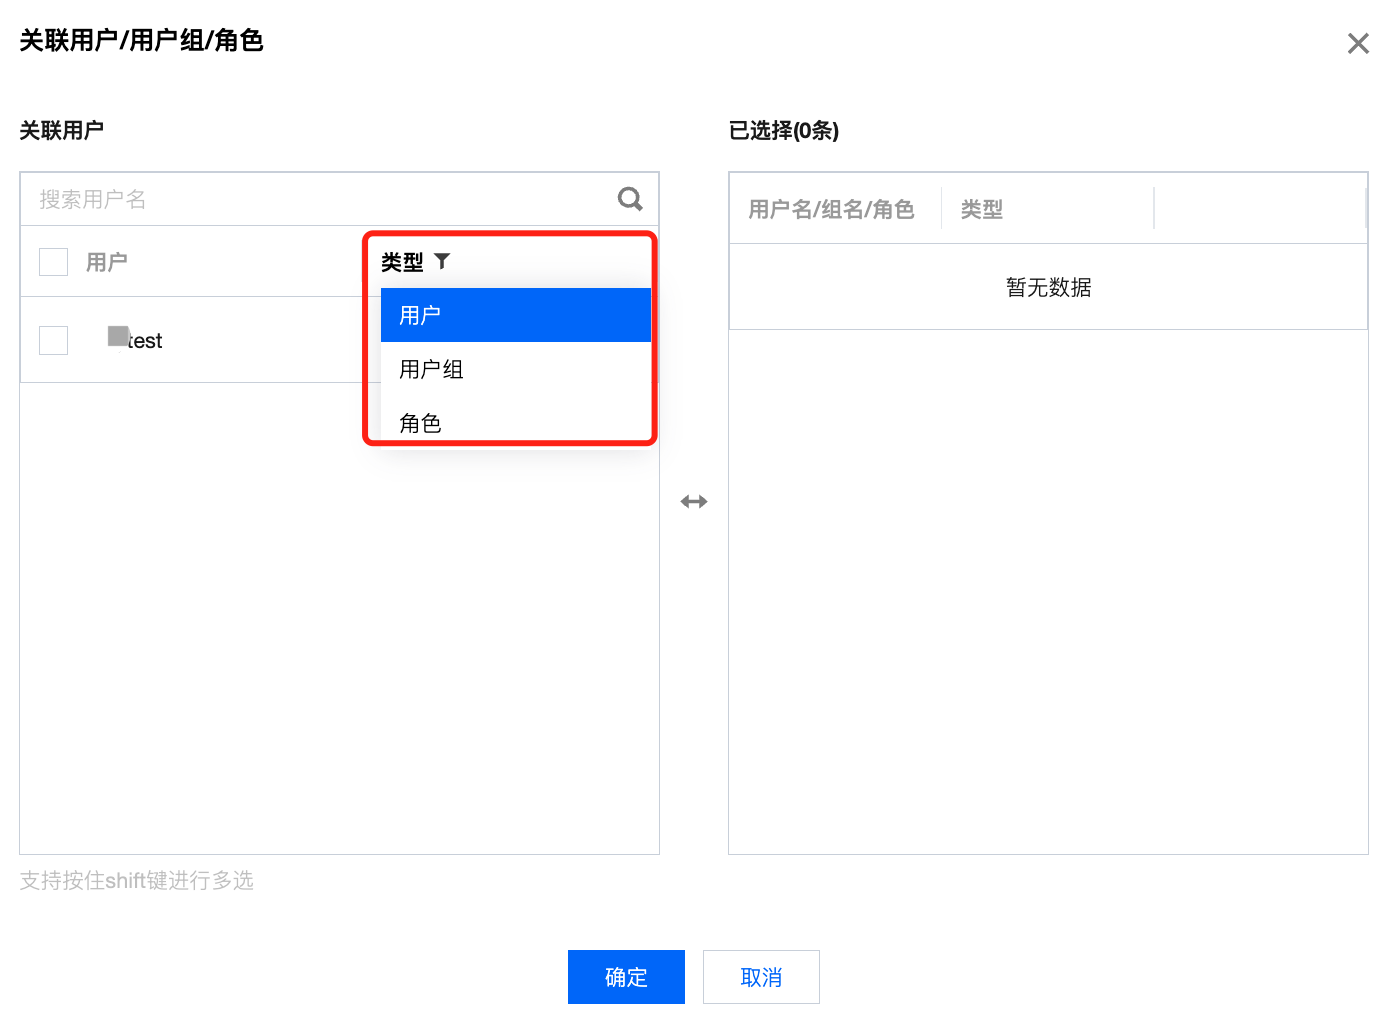This screenshot has width=1390, height=1022.
Task: Click the magnifier search icon
Action: 630,199
